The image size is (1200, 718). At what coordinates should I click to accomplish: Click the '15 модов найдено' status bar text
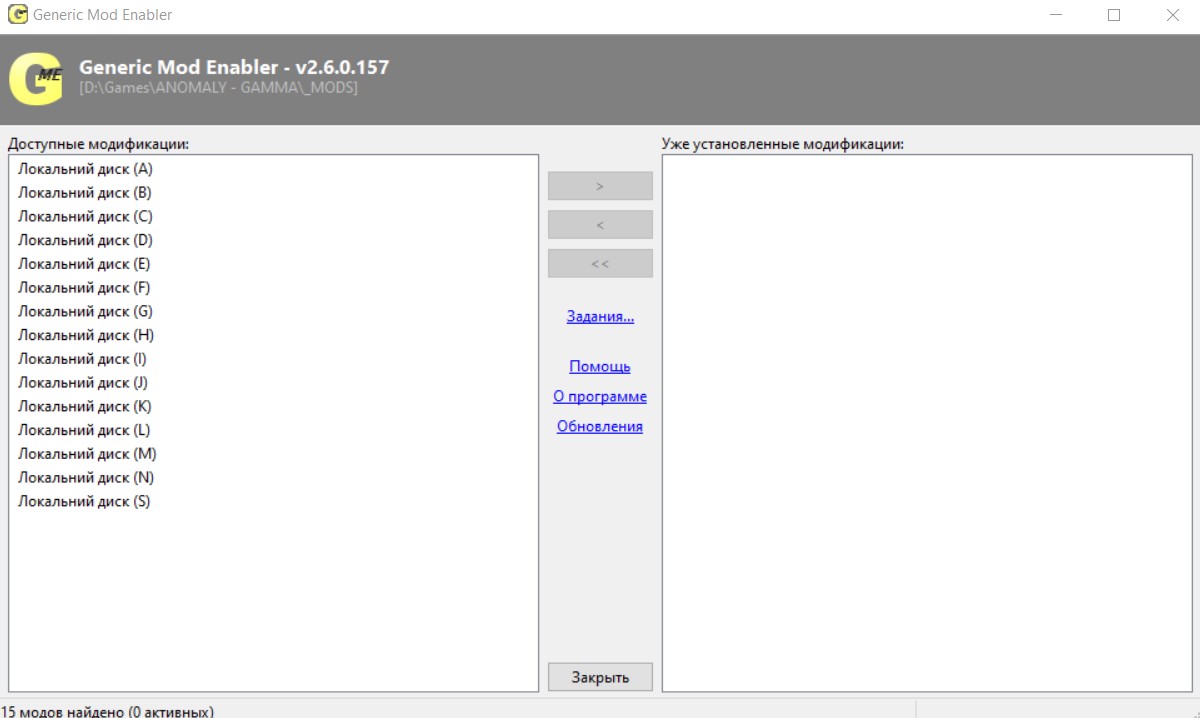click(x=107, y=711)
